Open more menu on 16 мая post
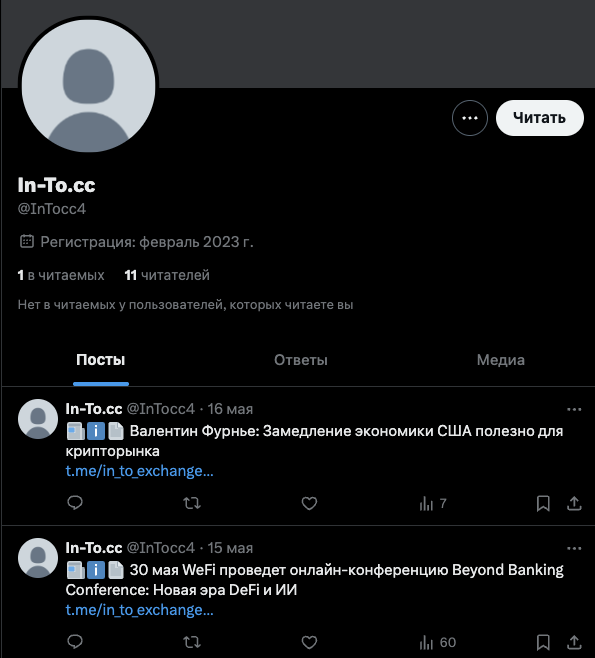The height and width of the screenshot is (658, 595). pyautogui.click(x=574, y=409)
